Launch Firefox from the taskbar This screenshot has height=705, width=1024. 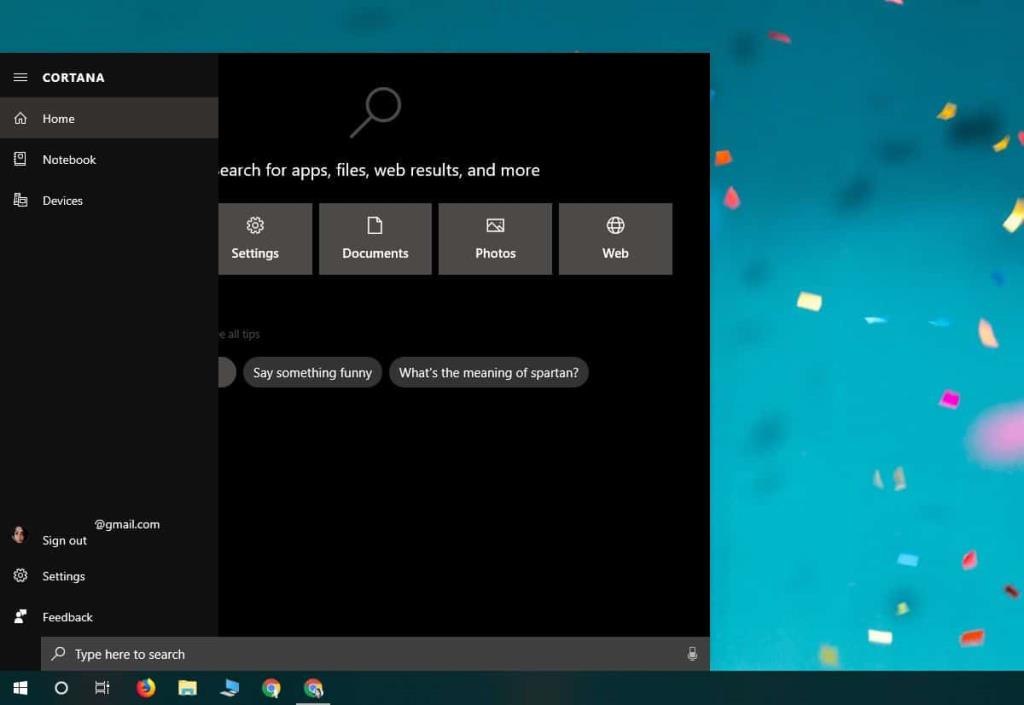coord(145,687)
